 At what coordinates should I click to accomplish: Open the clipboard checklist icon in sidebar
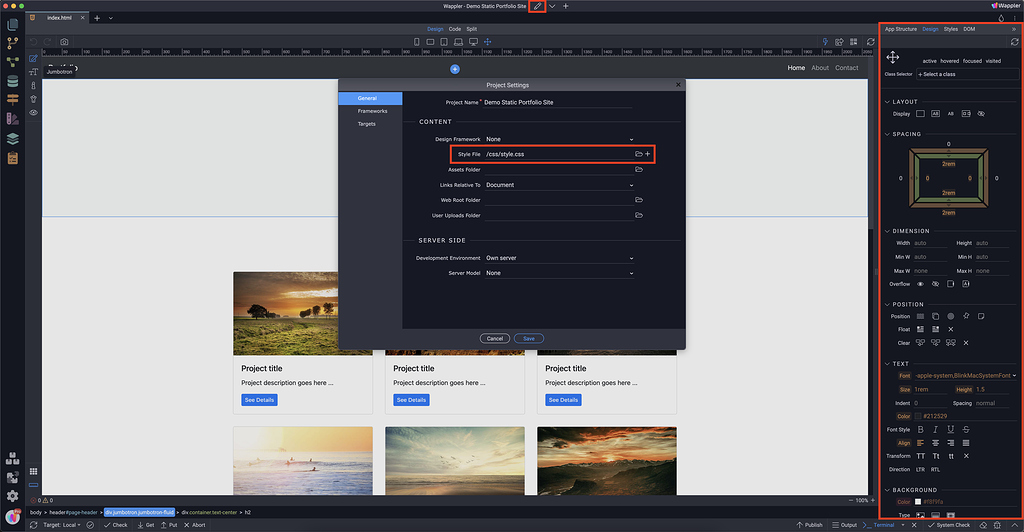[12, 158]
